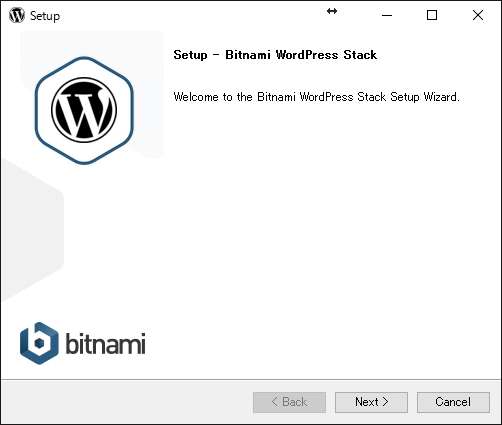Minimize the Setup window
The image size is (502, 425).
(x=387, y=15)
